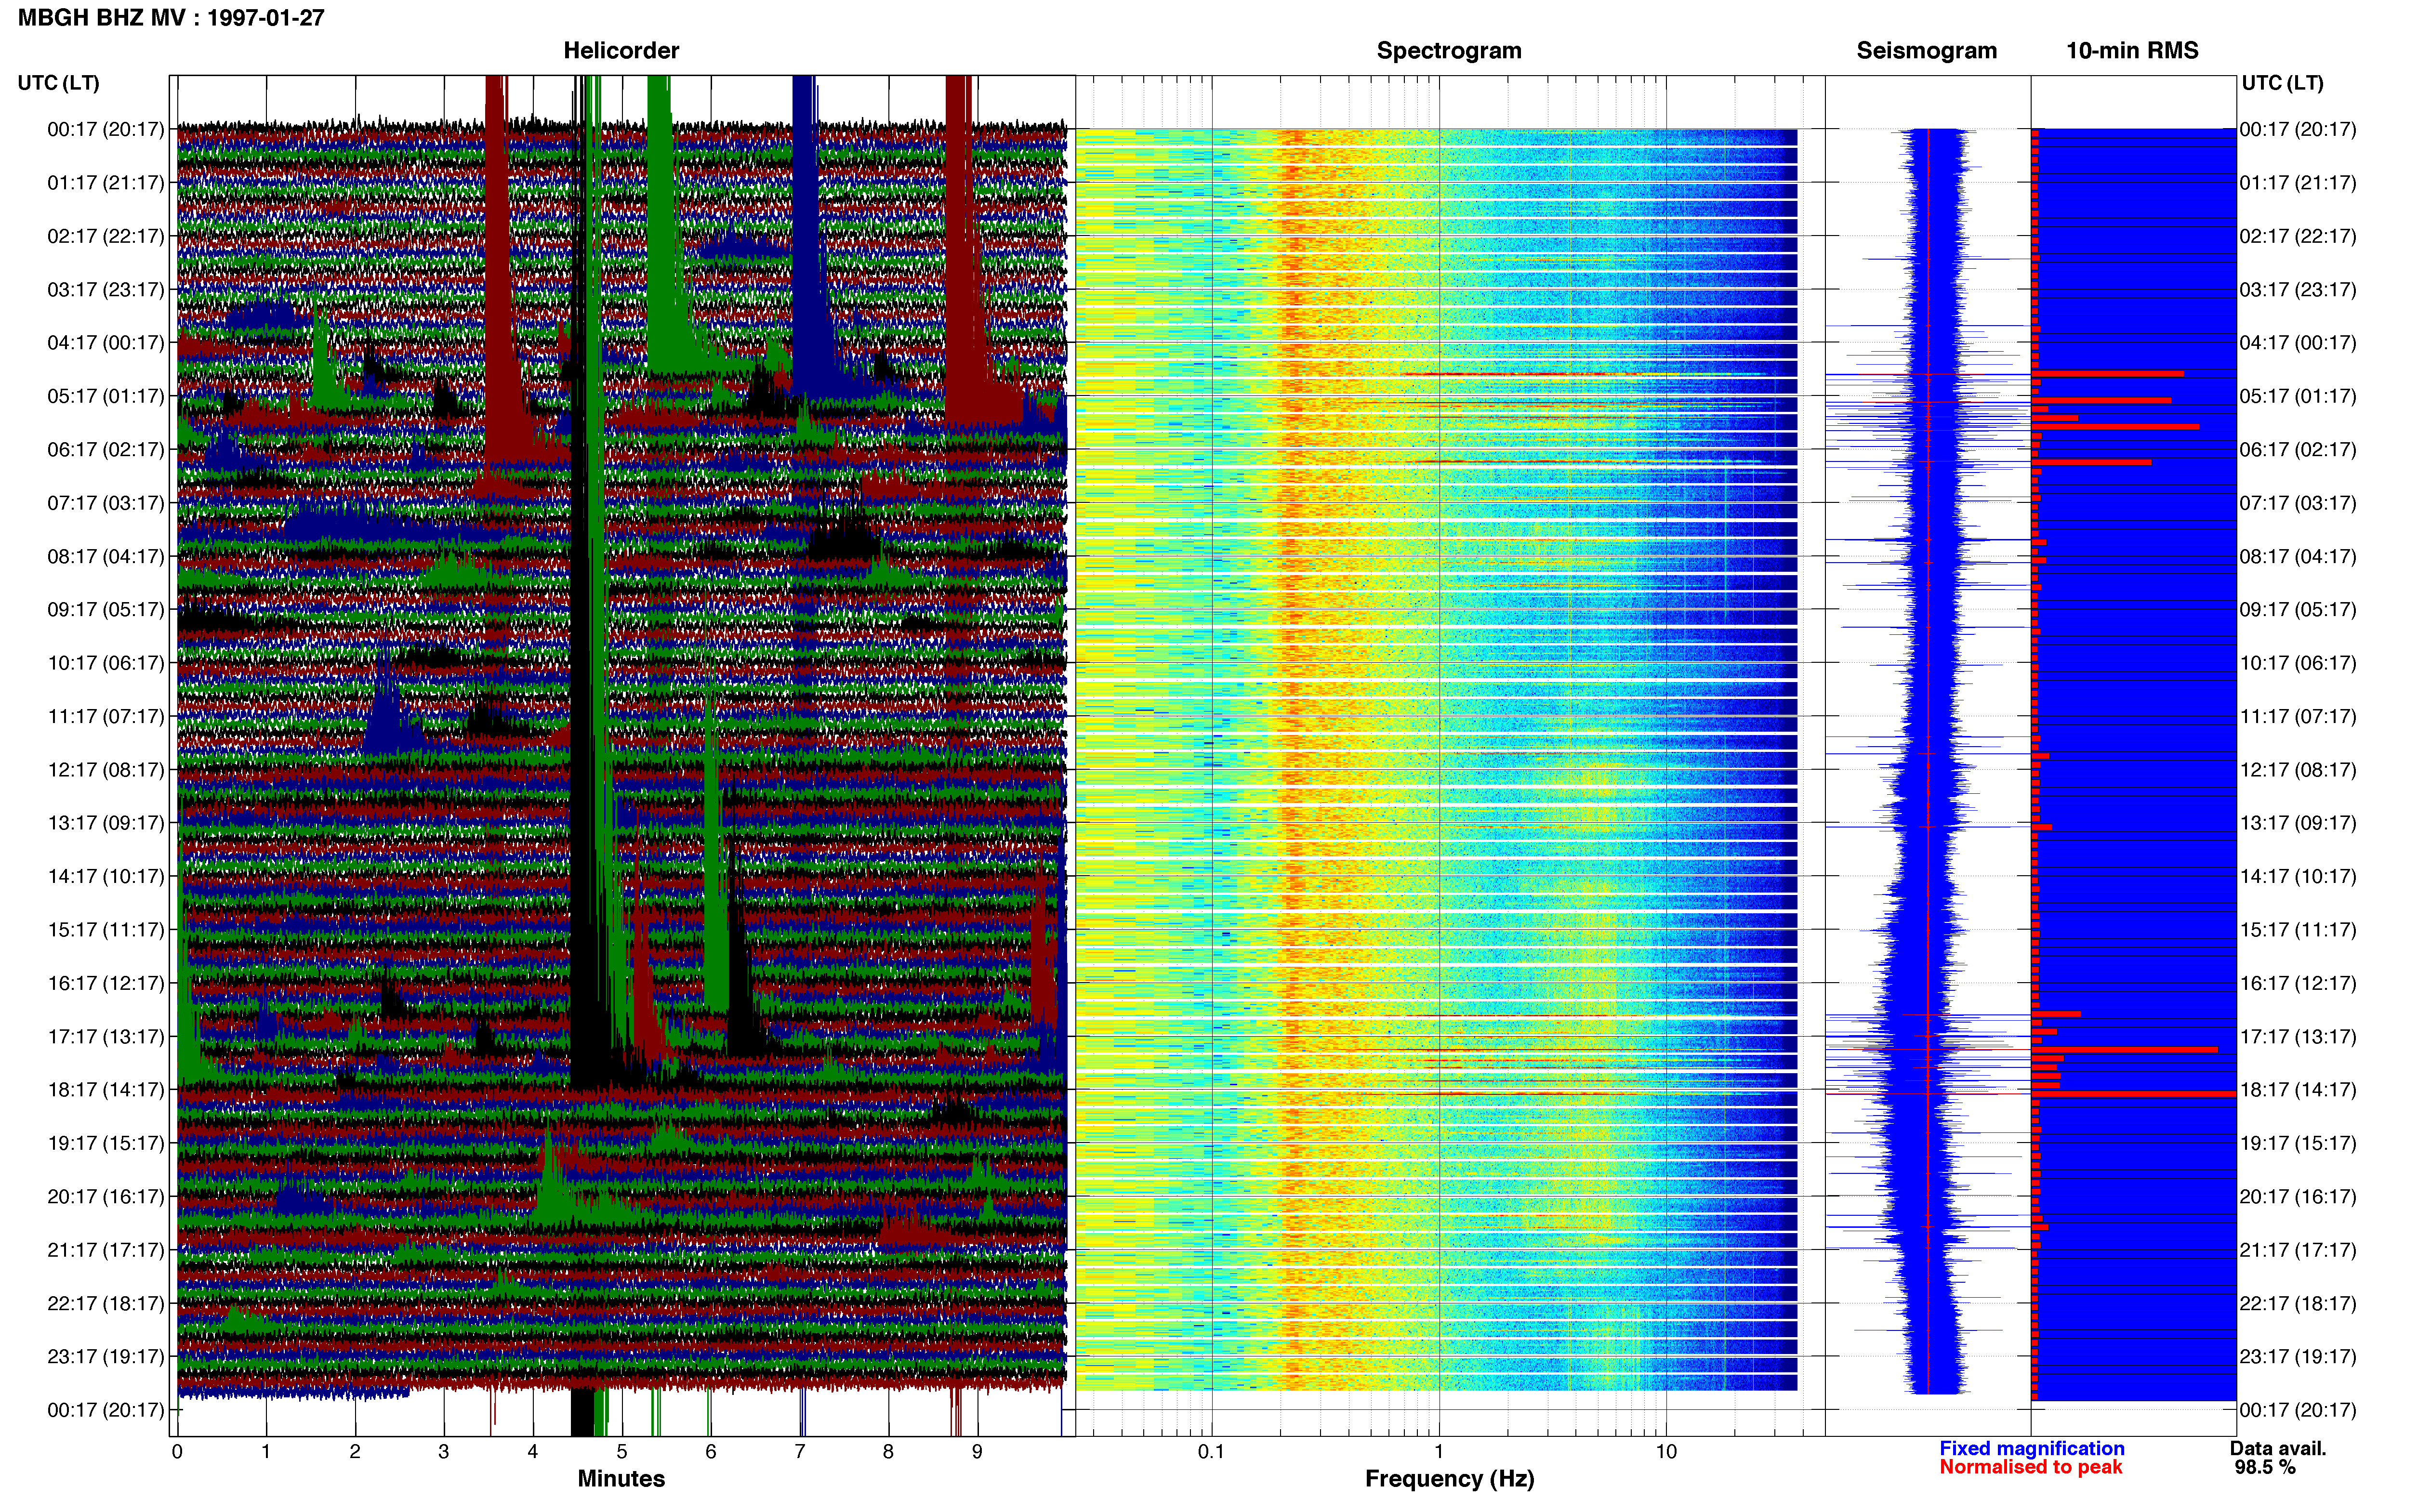Click the '98.5 %' data availability value
The image size is (2418, 1512).
2265,1467
